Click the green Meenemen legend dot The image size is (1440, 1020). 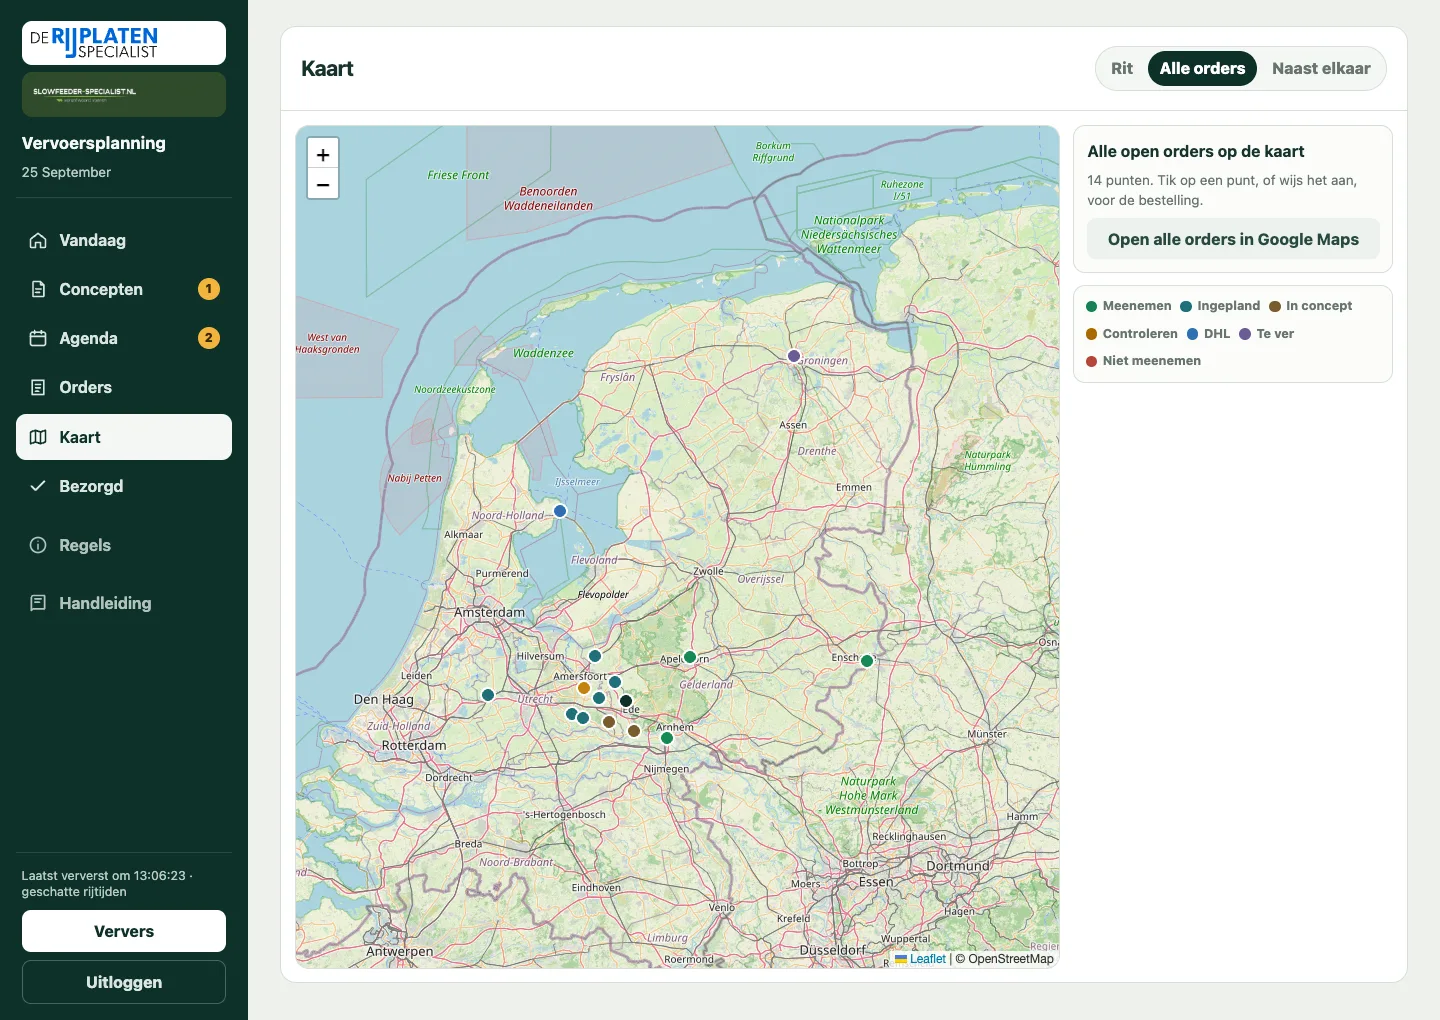[1092, 306]
